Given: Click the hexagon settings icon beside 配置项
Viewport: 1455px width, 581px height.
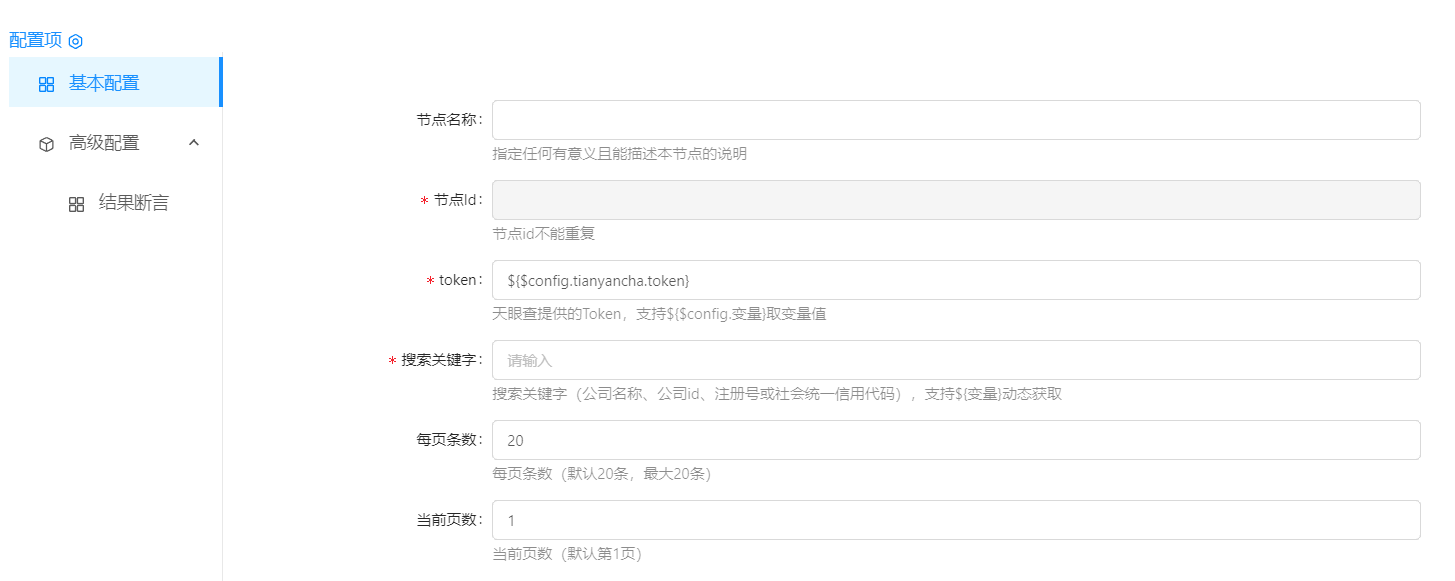Looking at the screenshot, I should (x=75, y=41).
